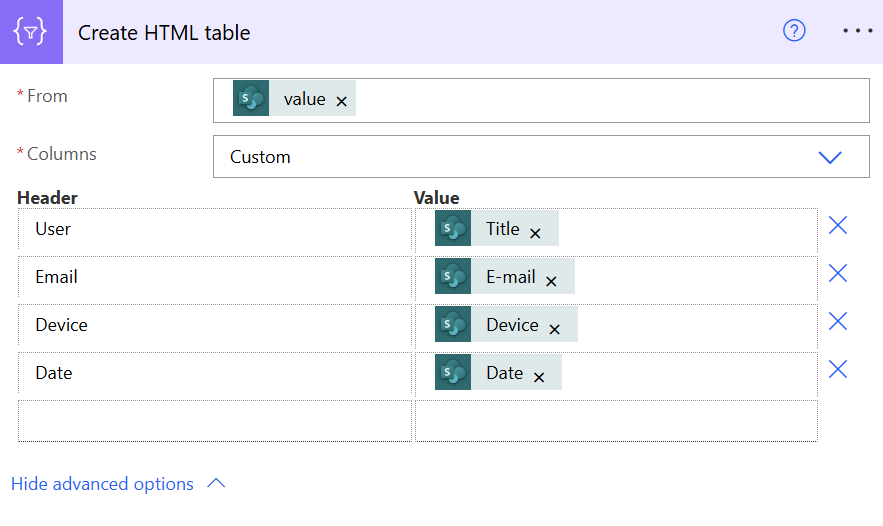883x526 pixels.
Task: Click the Create HTML table action icon
Action: click(x=31, y=32)
